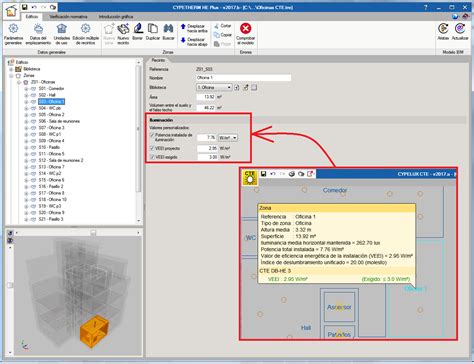Click 'Comedor' label in CYPELUX floor plan
This screenshot has width=474, height=364.
[x=335, y=190]
